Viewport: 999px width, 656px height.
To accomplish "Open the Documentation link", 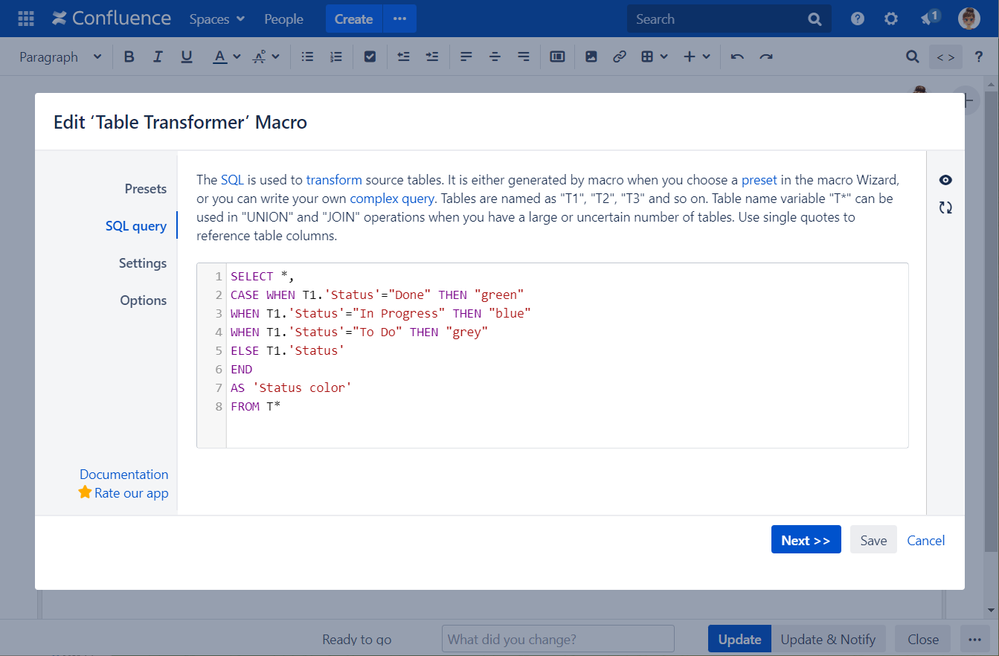I will (124, 474).
